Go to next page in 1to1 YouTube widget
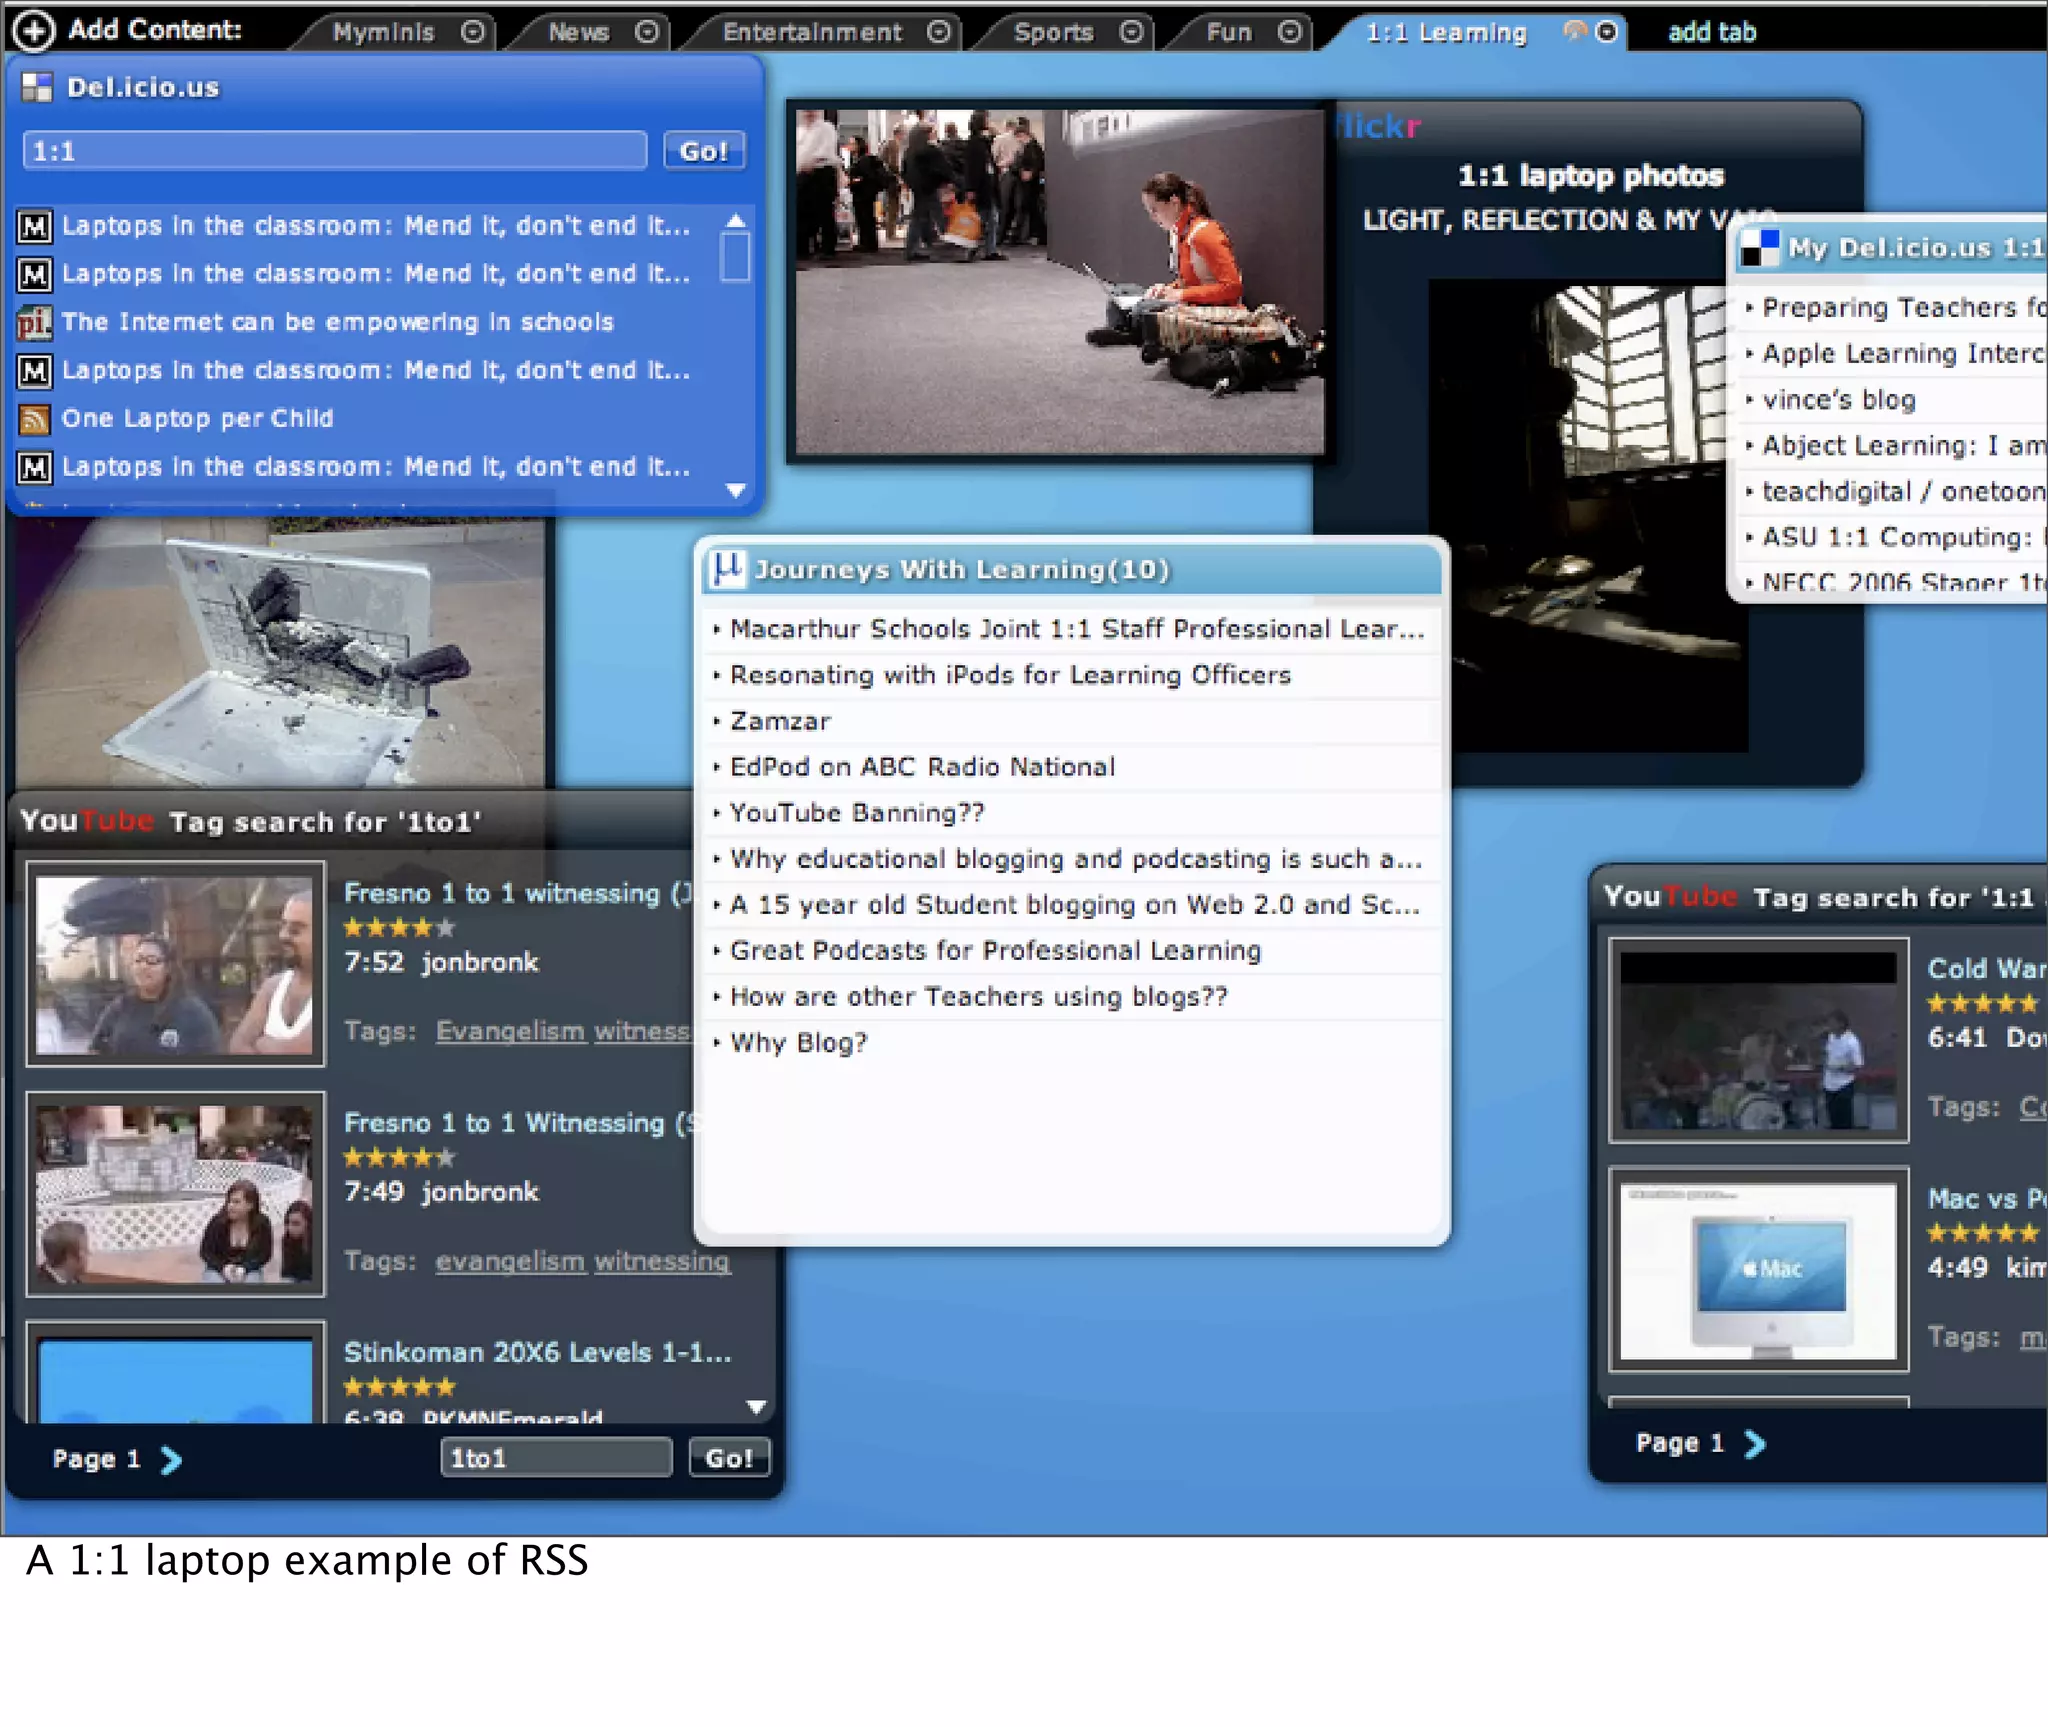The image size is (2048, 1727). click(171, 1460)
